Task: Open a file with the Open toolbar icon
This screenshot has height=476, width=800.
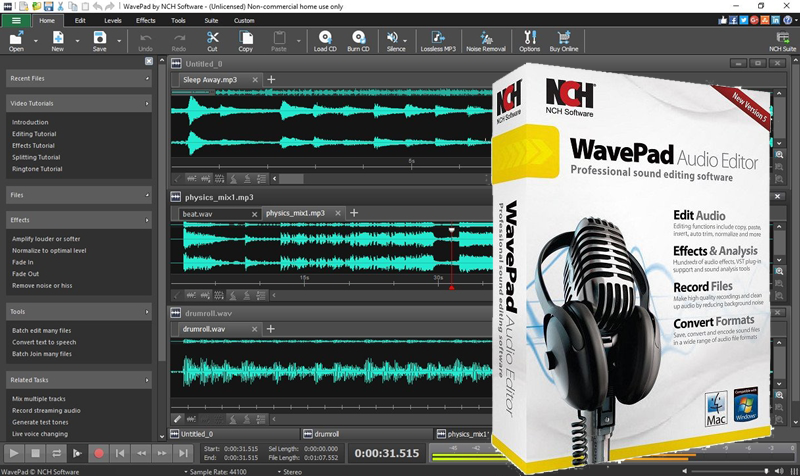Action: pyautogui.click(x=16, y=41)
